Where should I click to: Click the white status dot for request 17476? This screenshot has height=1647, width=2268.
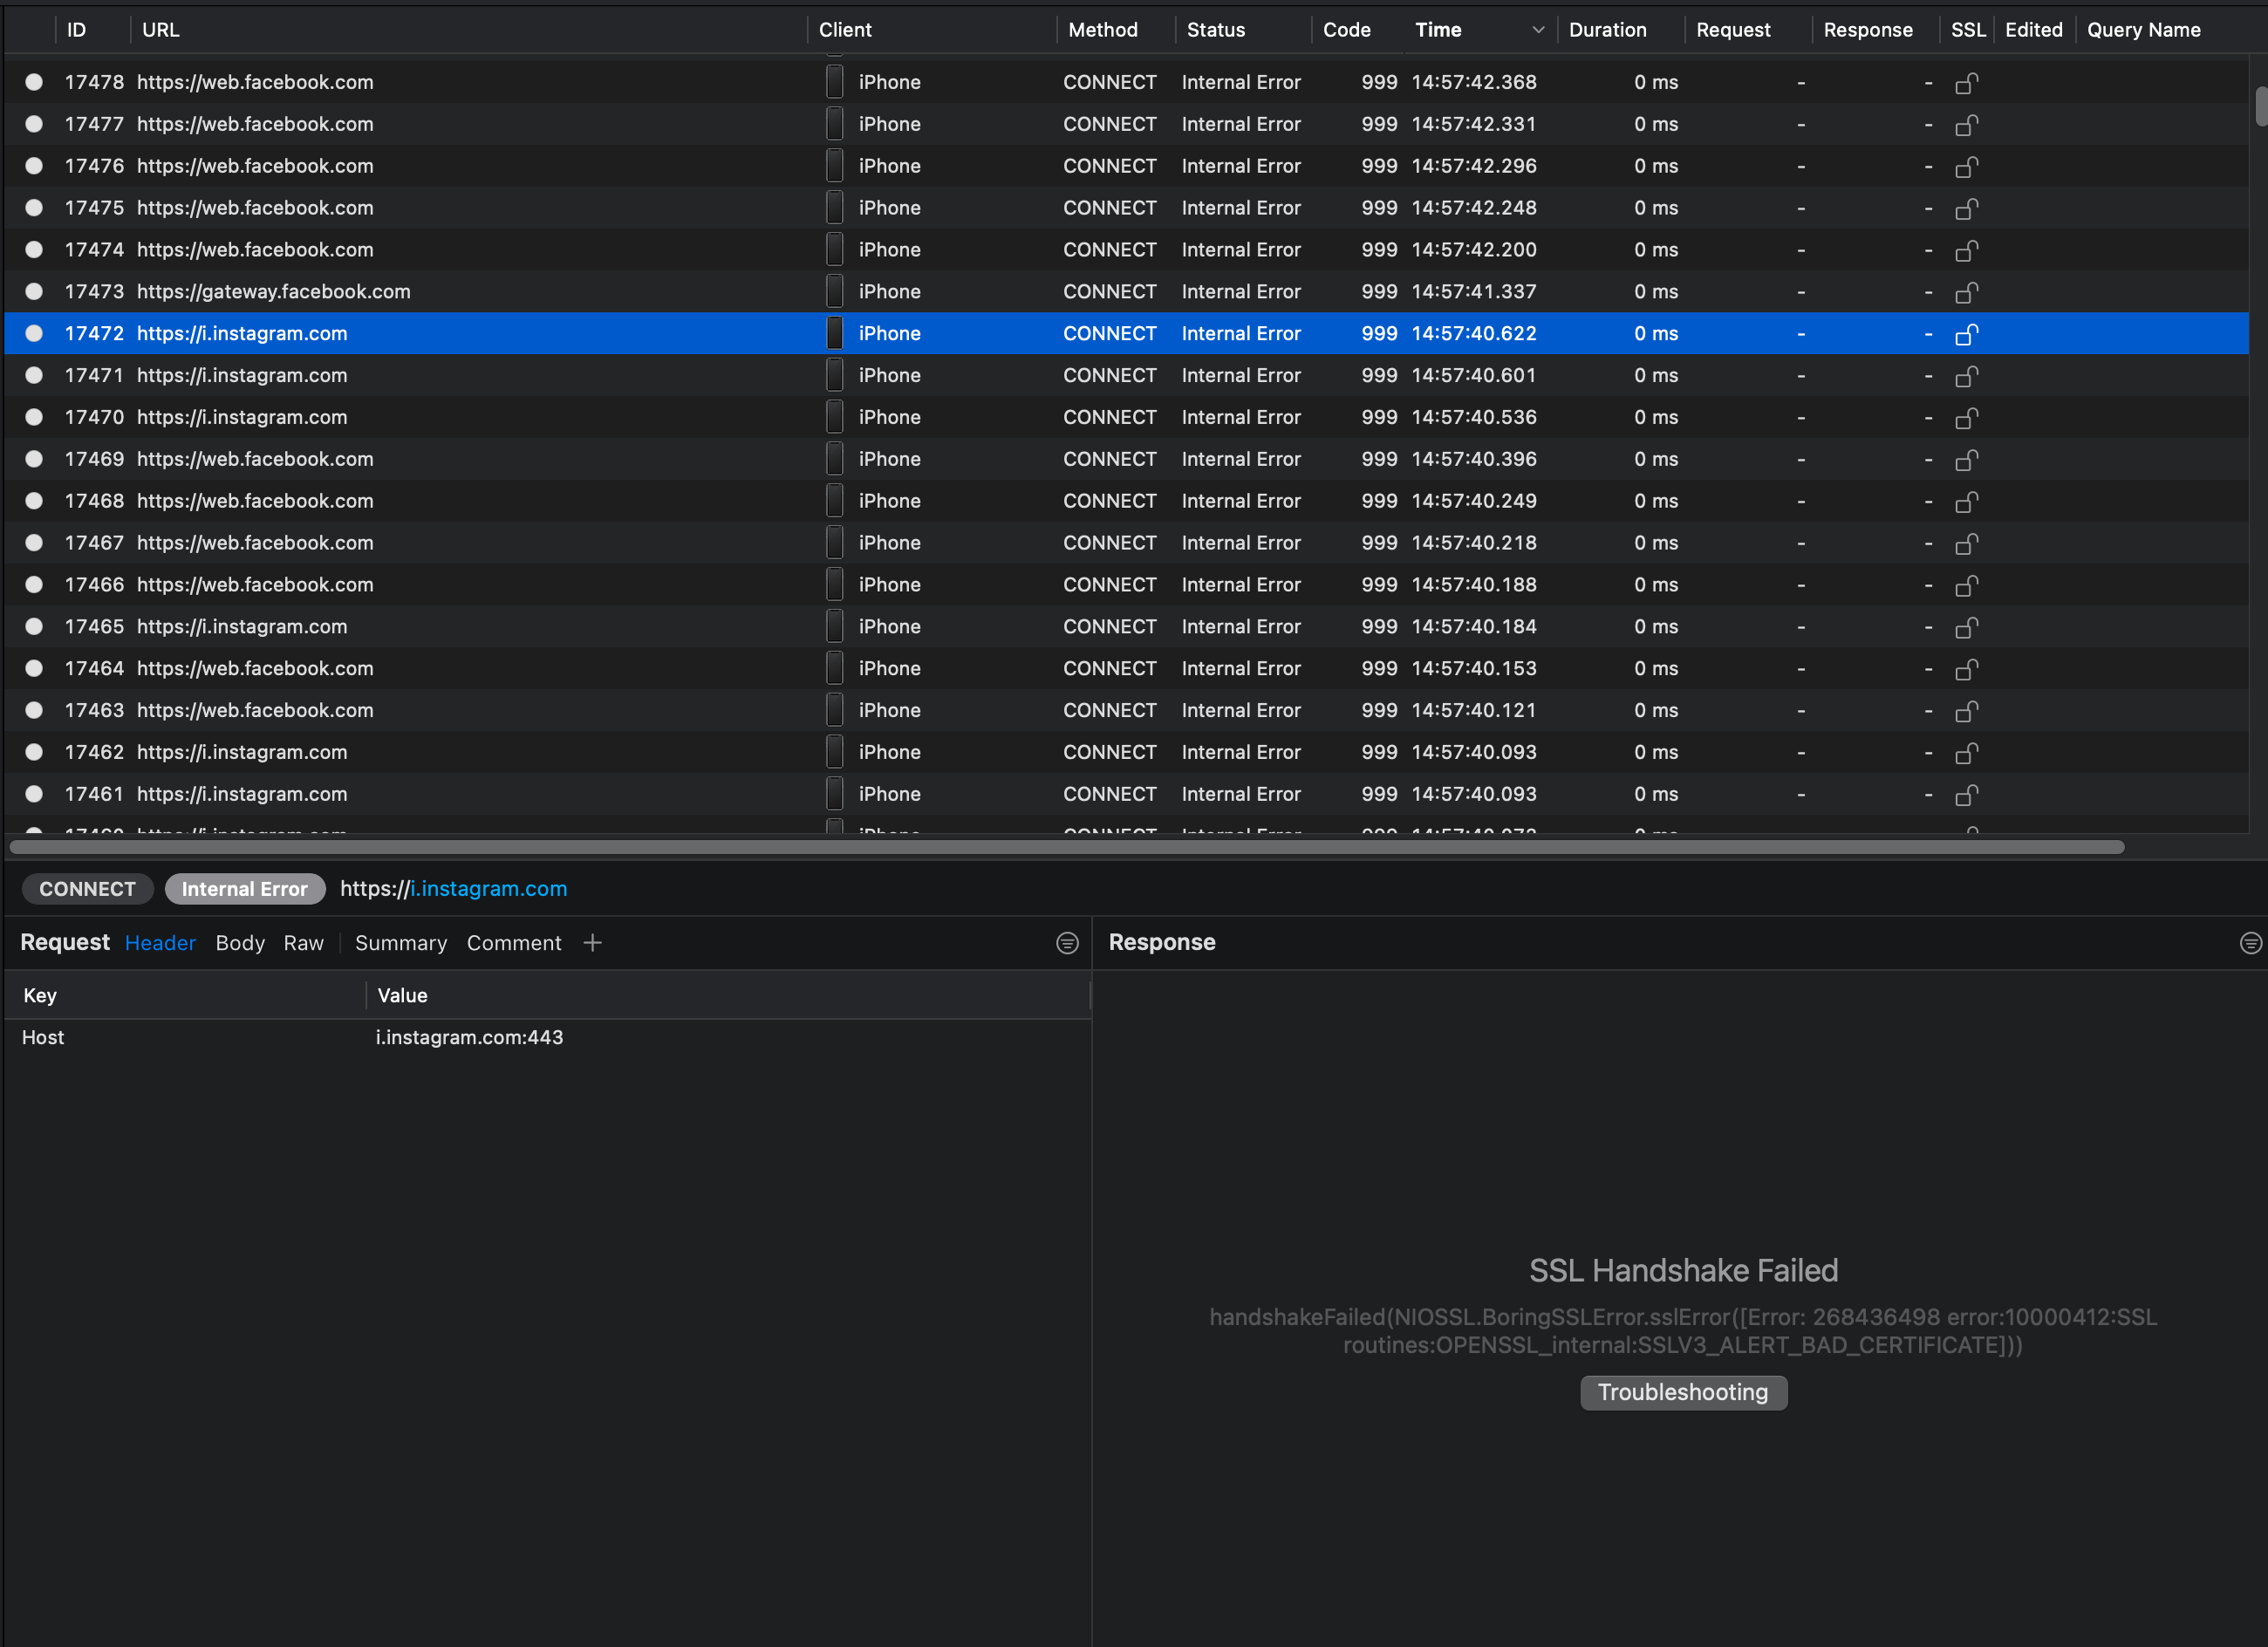coord(34,166)
